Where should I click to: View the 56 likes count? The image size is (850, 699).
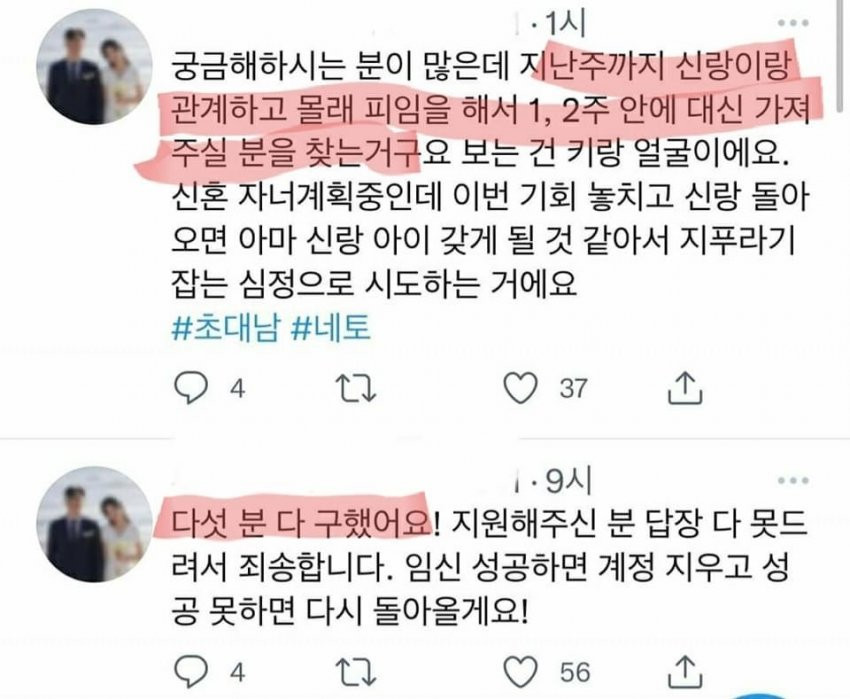click(575, 672)
